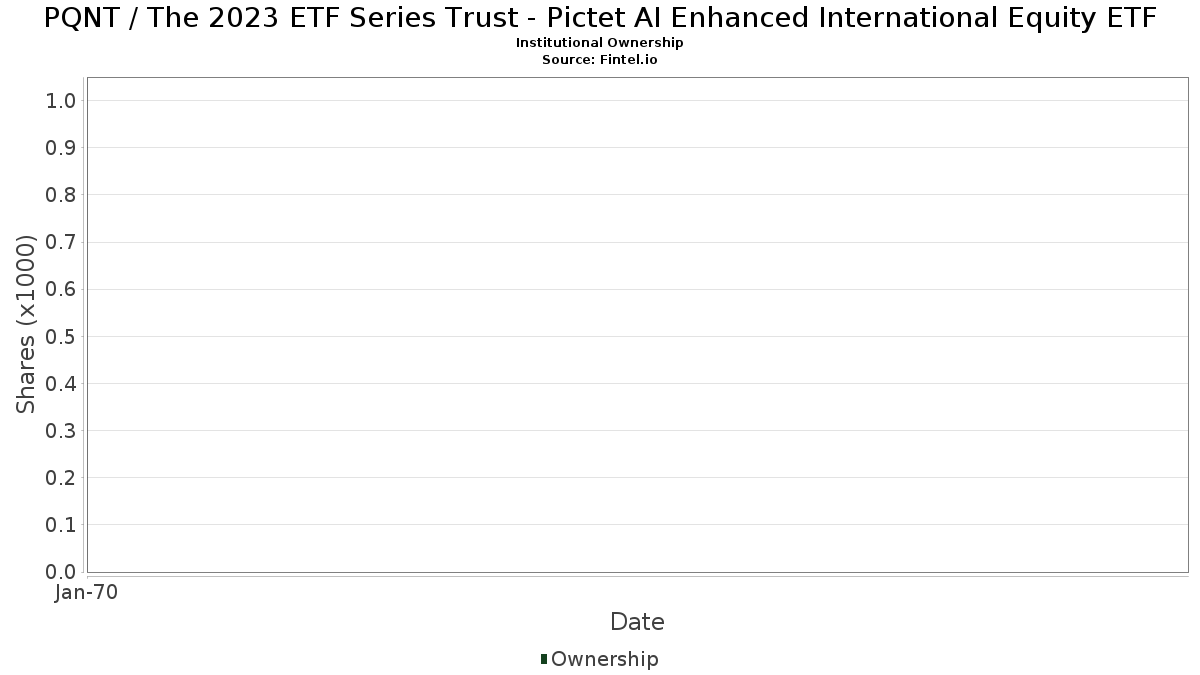Select the Jan-70 x-axis tick label
Screen dimensions: 1200x675
[87, 593]
